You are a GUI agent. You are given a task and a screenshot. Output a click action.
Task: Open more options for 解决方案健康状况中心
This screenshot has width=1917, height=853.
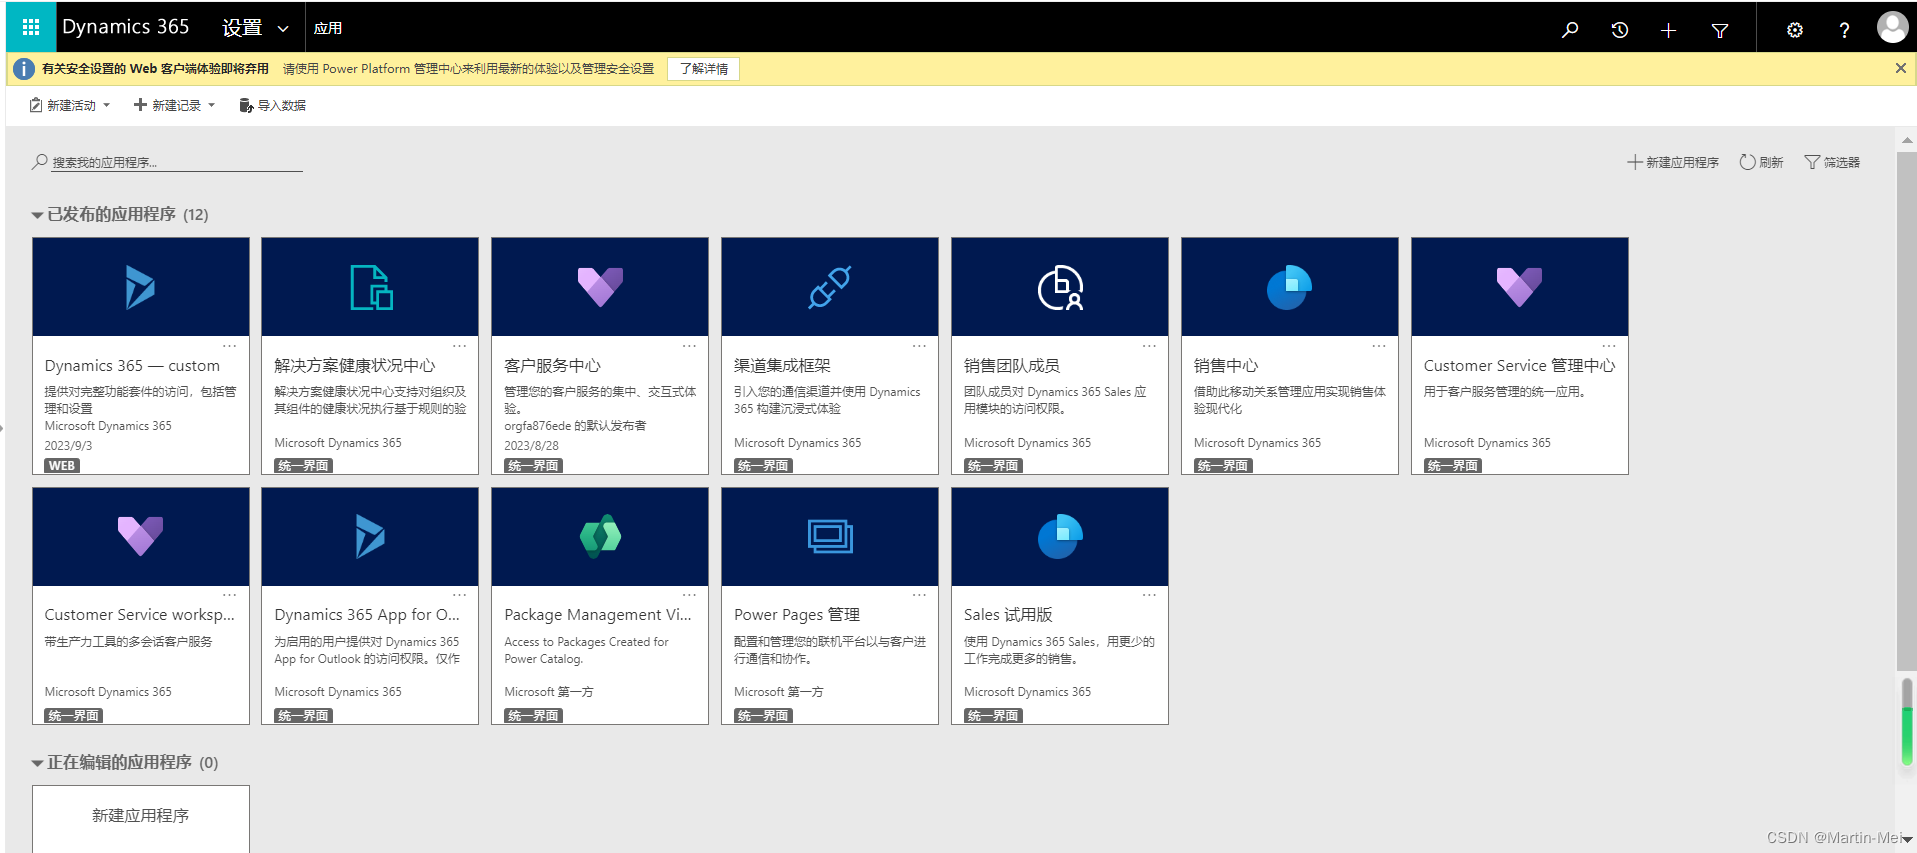click(x=460, y=346)
